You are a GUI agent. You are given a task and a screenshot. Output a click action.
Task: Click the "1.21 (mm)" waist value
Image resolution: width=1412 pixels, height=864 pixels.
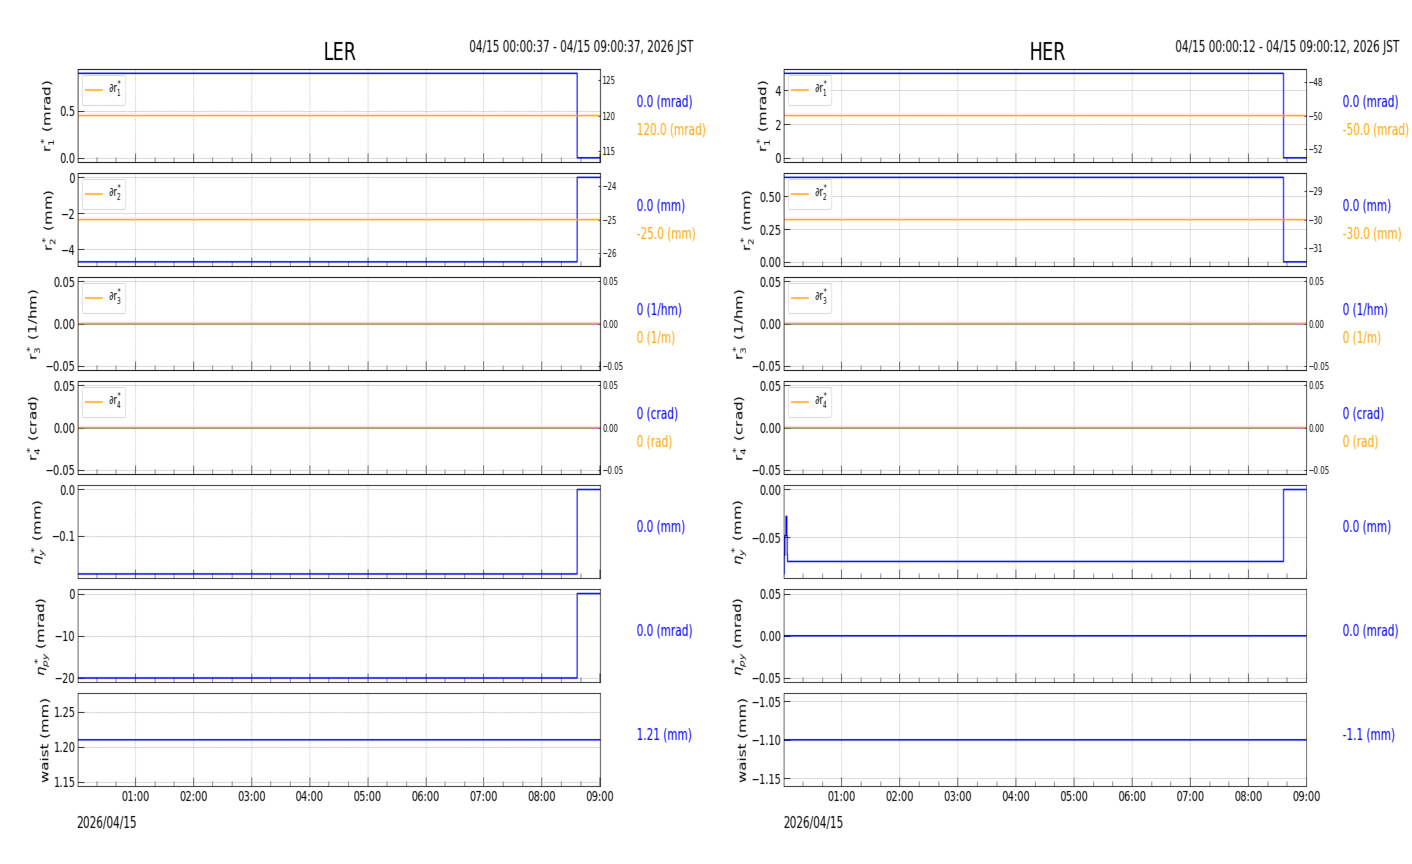click(x=664, y=735)
